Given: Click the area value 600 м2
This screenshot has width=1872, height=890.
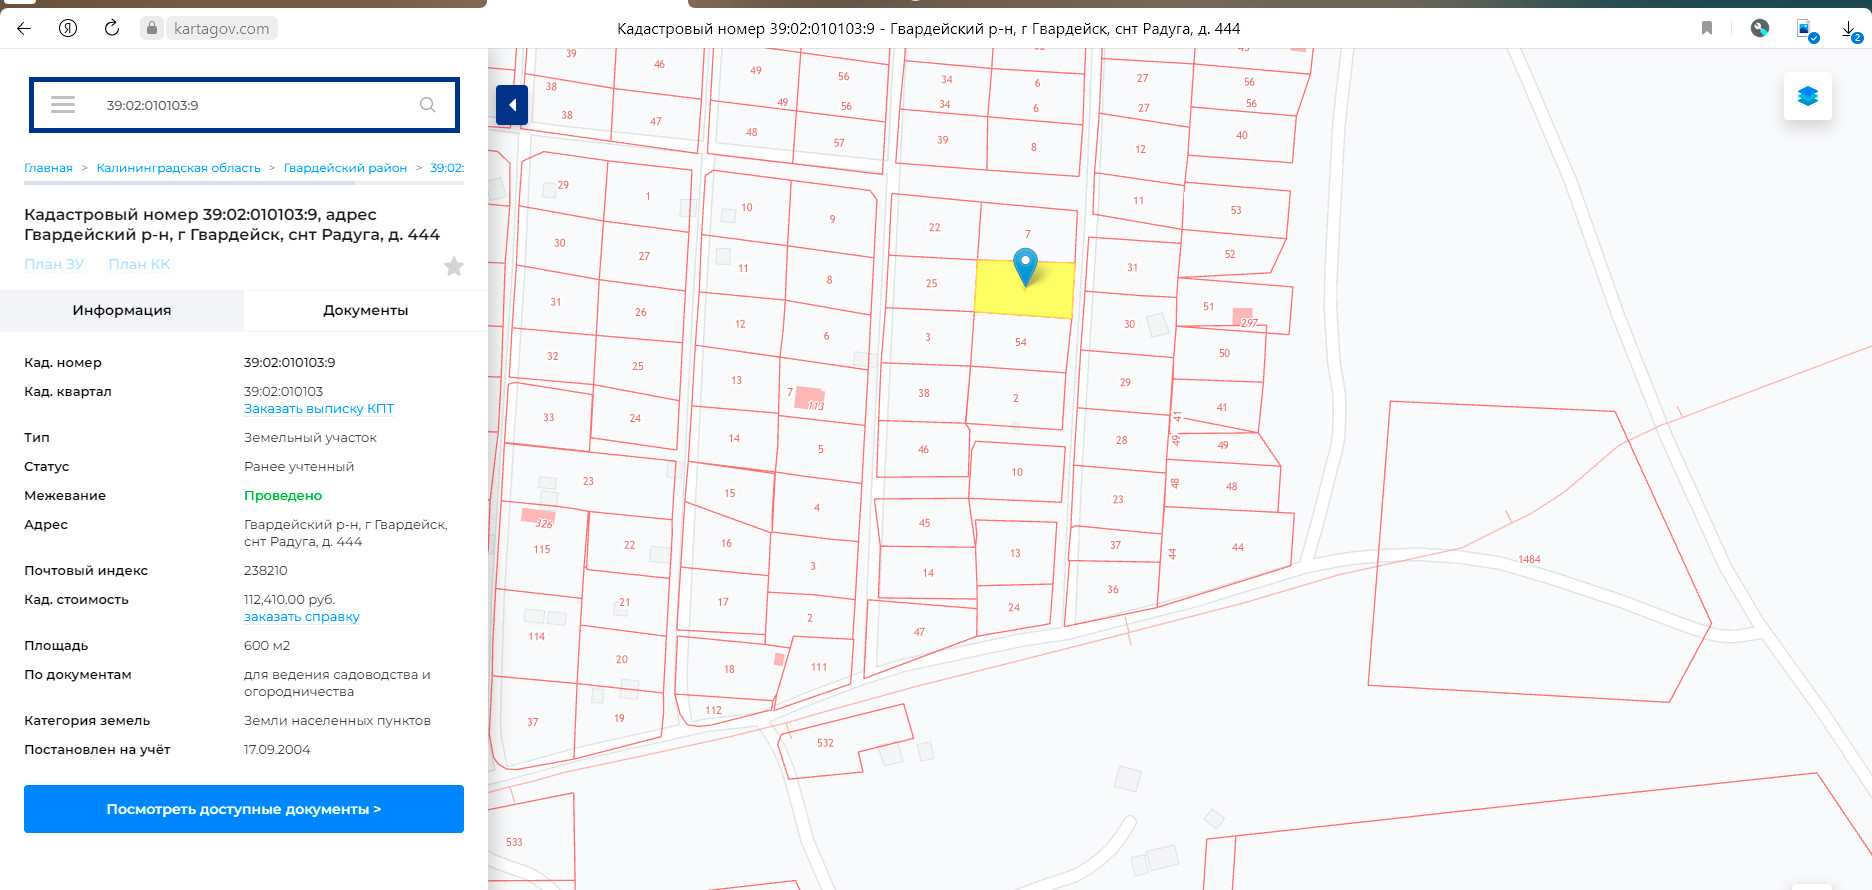Looking at the screenshot, I should 267,646.
